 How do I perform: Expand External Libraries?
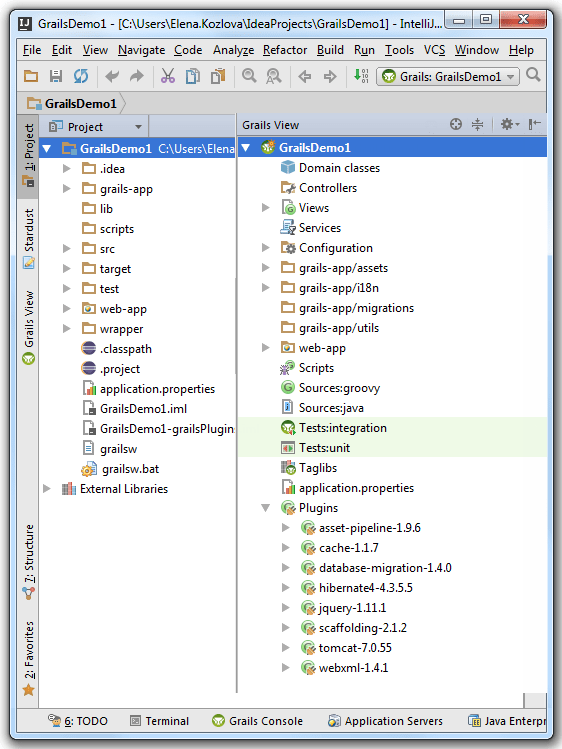click(47, 489)
